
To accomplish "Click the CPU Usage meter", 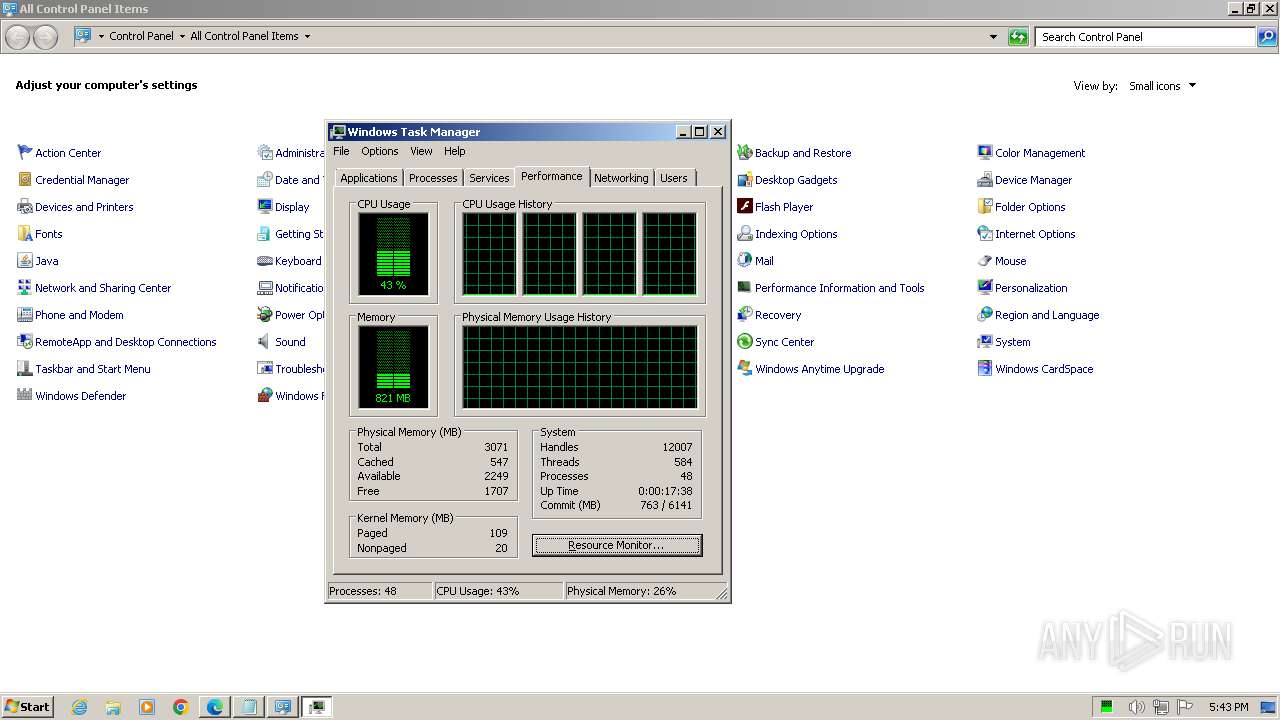I will [393, 254].
